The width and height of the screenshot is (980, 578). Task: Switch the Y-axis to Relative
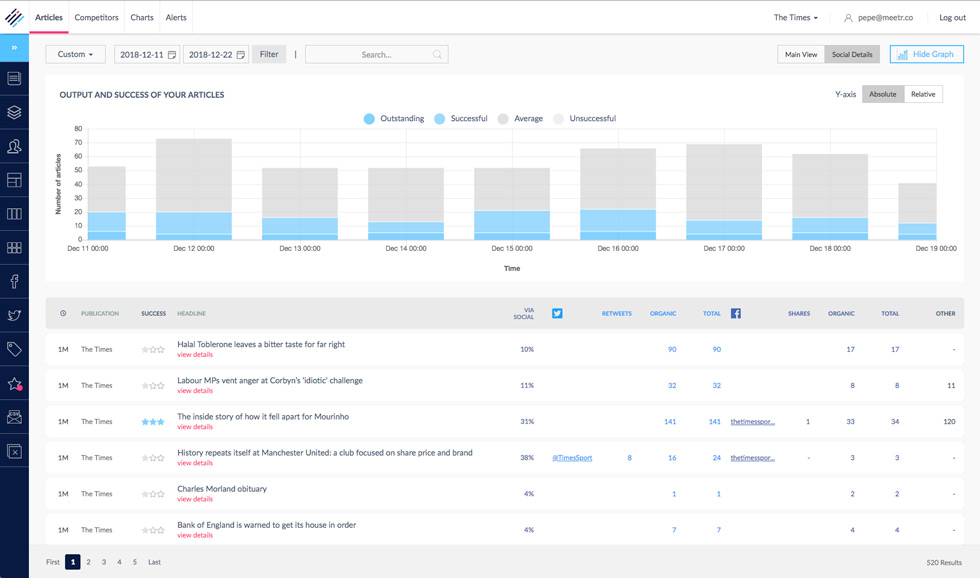[x=923, y=94]
